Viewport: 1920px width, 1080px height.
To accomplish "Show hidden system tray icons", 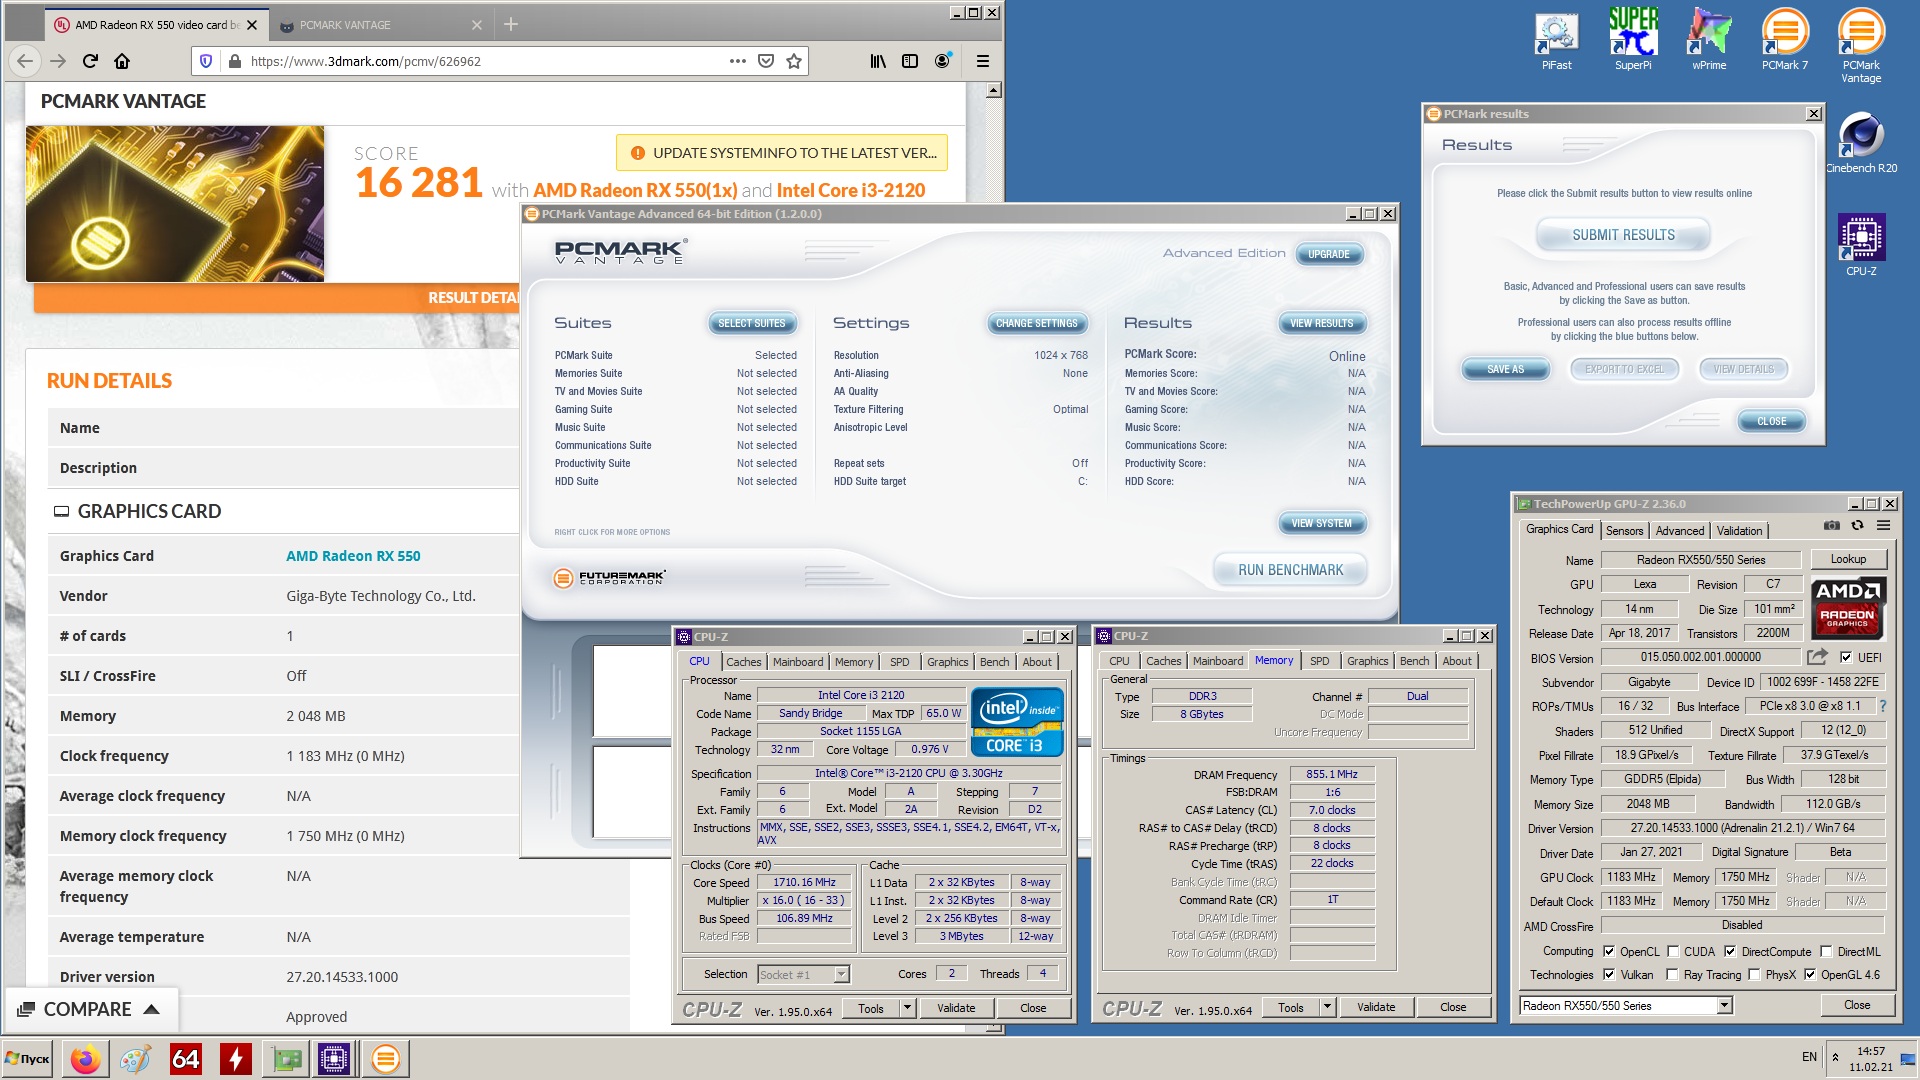I will click(1835, 1057).
